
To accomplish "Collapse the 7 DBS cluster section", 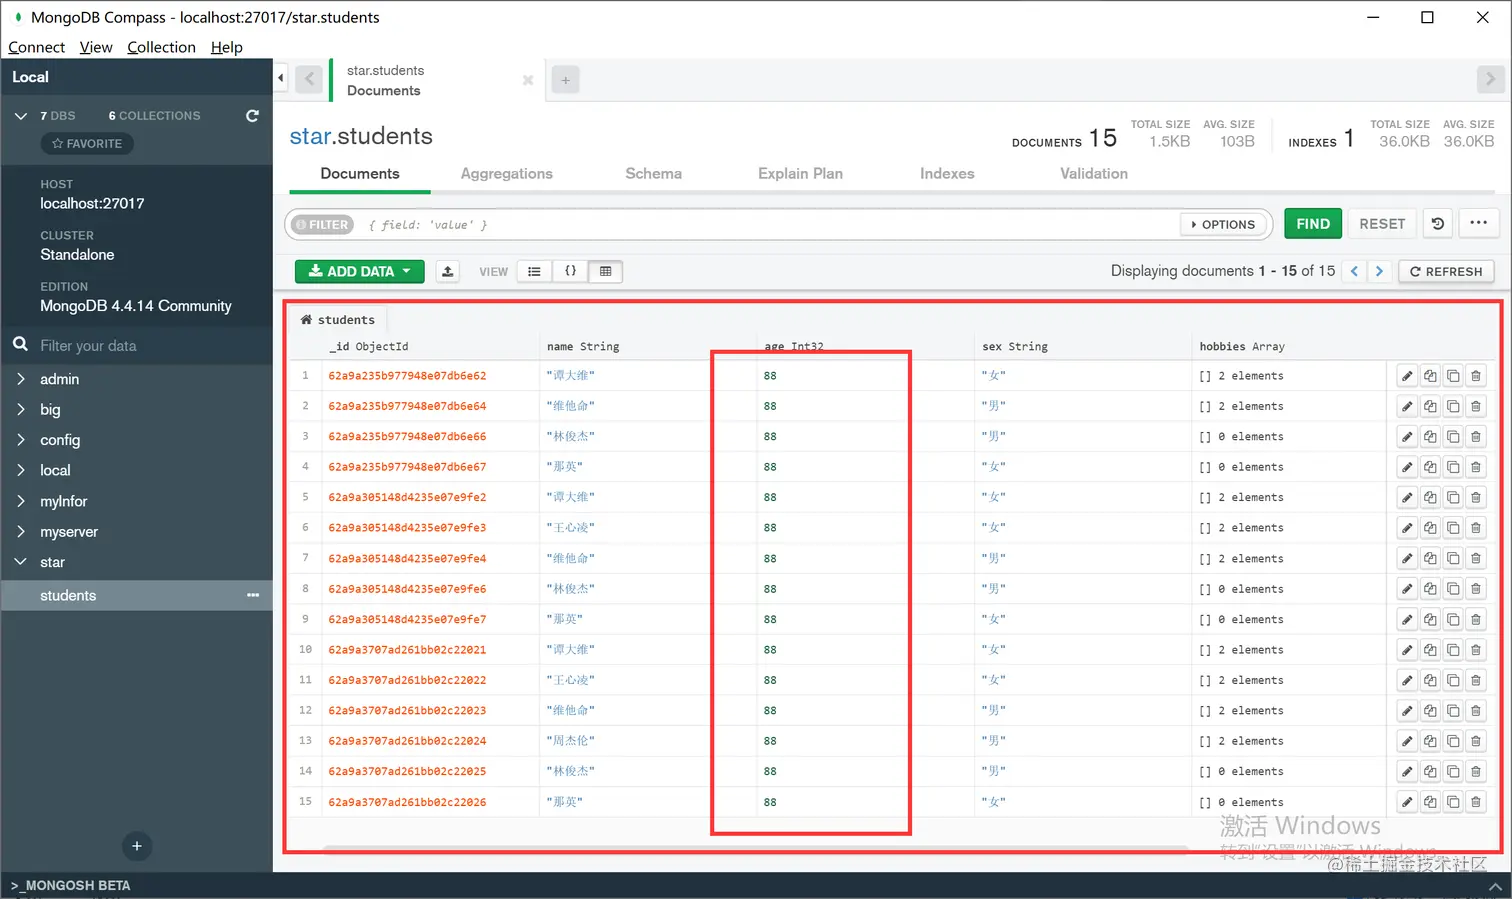I will [20, 116].
